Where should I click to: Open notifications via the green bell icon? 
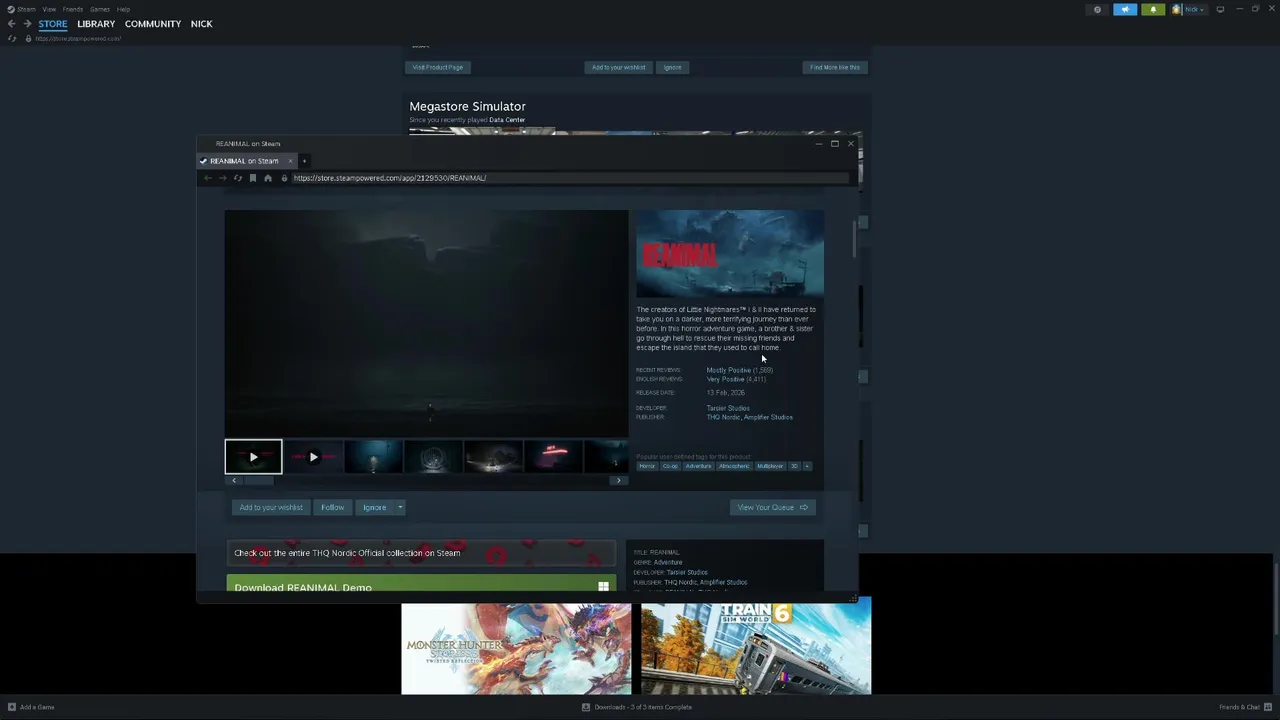1153,9
